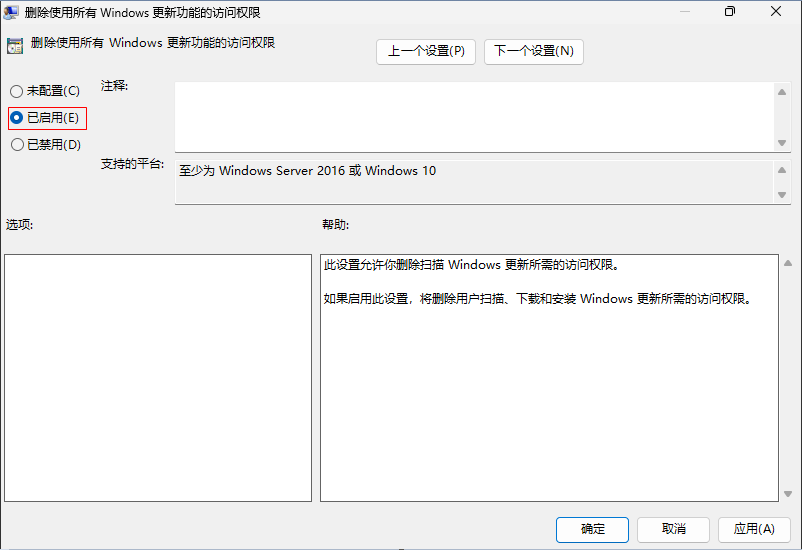Screen dimensions: 802x550
Task: Click the heading 删除使用所有 Windows 更新功能的访问权限 below title bar
Action: (x=153, y=43)
